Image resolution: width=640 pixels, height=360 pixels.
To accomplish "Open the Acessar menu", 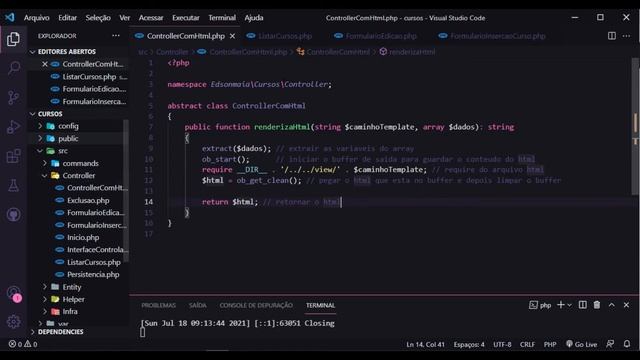I will pos(151,18).
